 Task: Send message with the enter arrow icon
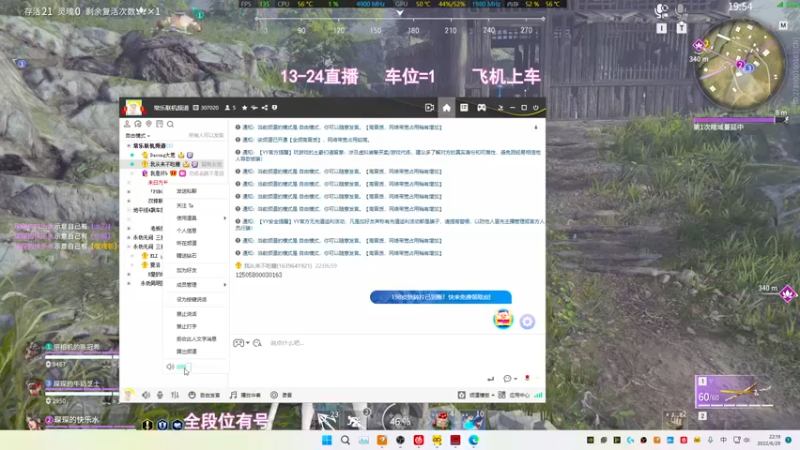[490, 379]
